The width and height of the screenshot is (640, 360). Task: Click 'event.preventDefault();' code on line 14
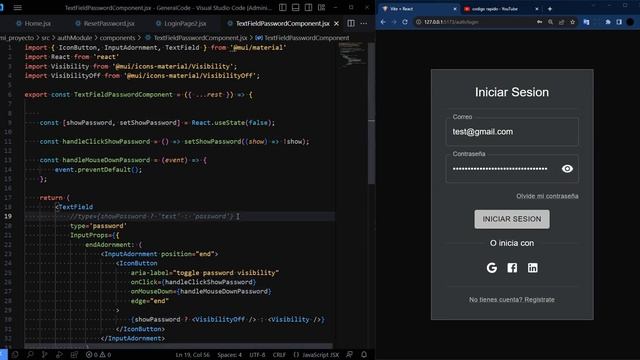click(98, 169)
